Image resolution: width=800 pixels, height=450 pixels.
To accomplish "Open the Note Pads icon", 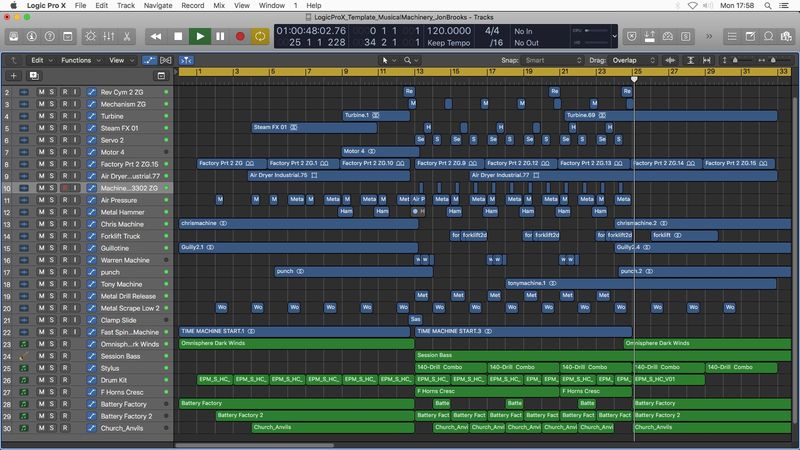I will point(750,36).
